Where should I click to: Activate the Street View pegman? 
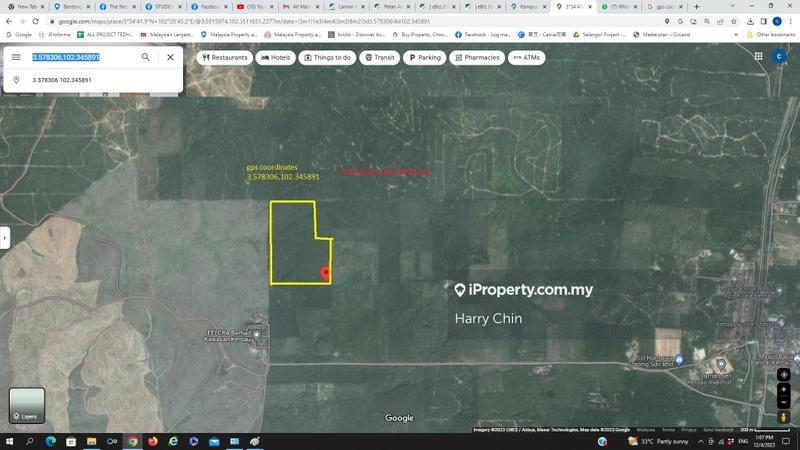[x=784, y=418]
